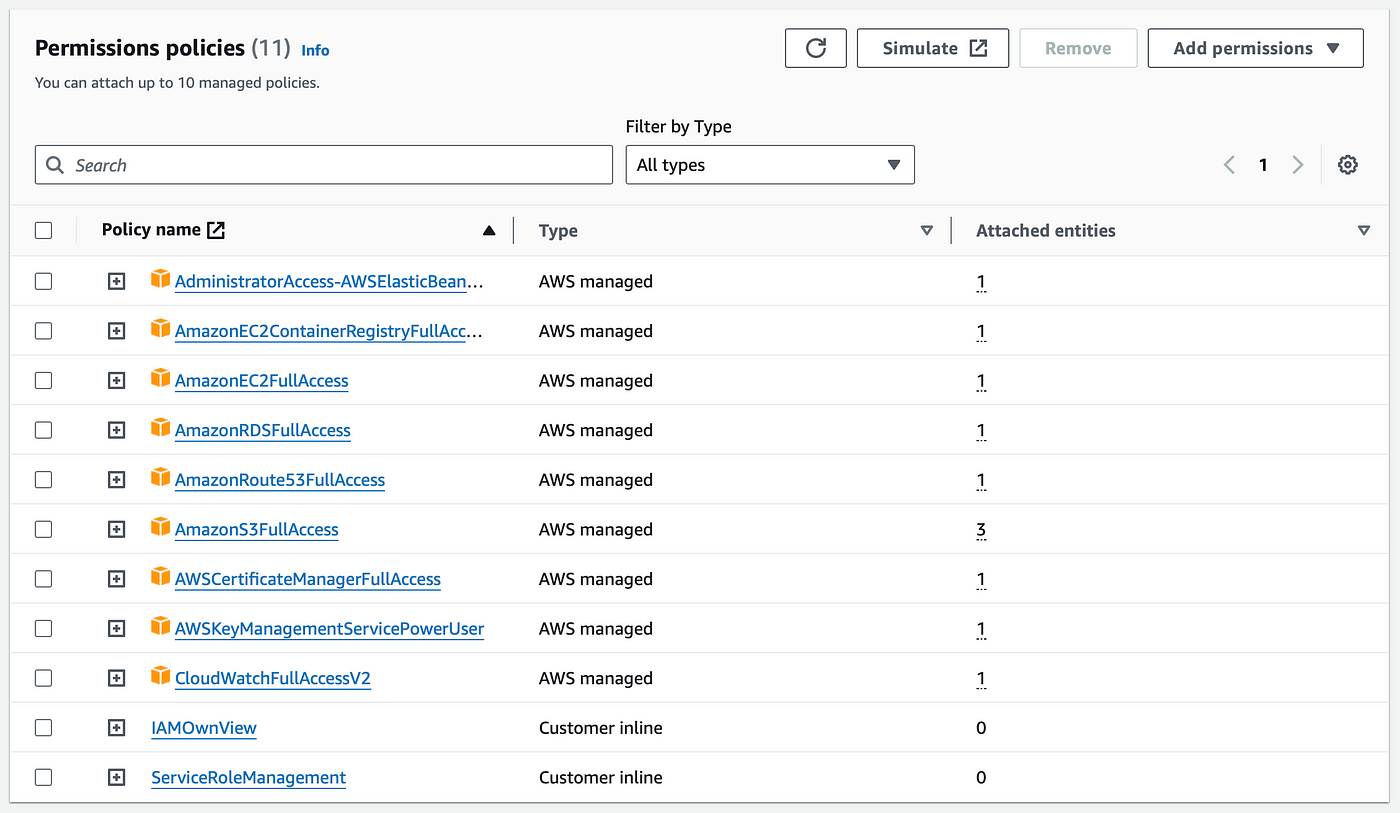
Task: Expand the AWSKeyManagementServicePowerUser policy details
Action: coord(116,629)
